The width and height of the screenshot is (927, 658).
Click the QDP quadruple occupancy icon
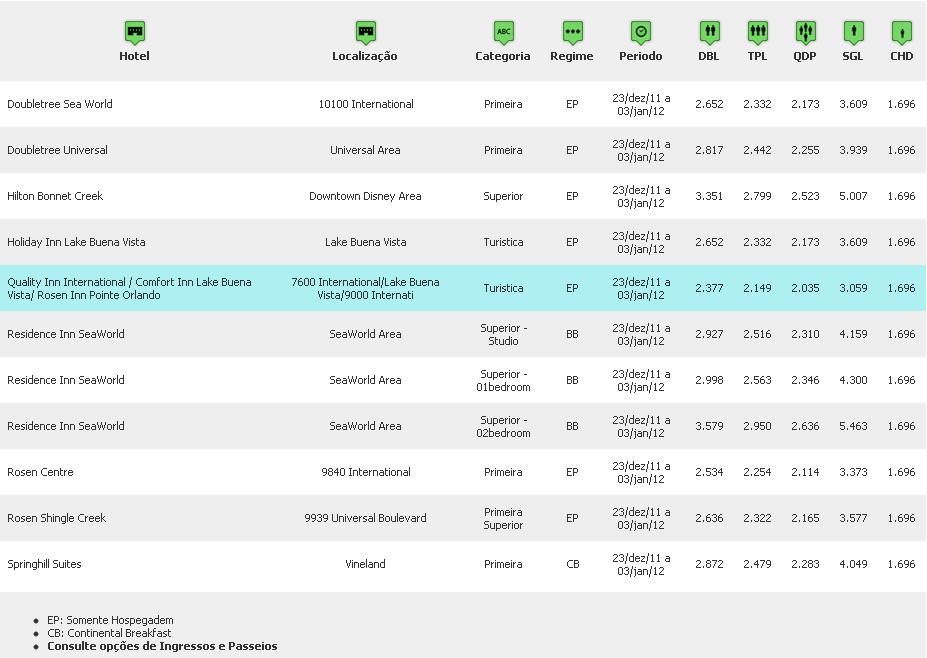[x=805, y=32]
